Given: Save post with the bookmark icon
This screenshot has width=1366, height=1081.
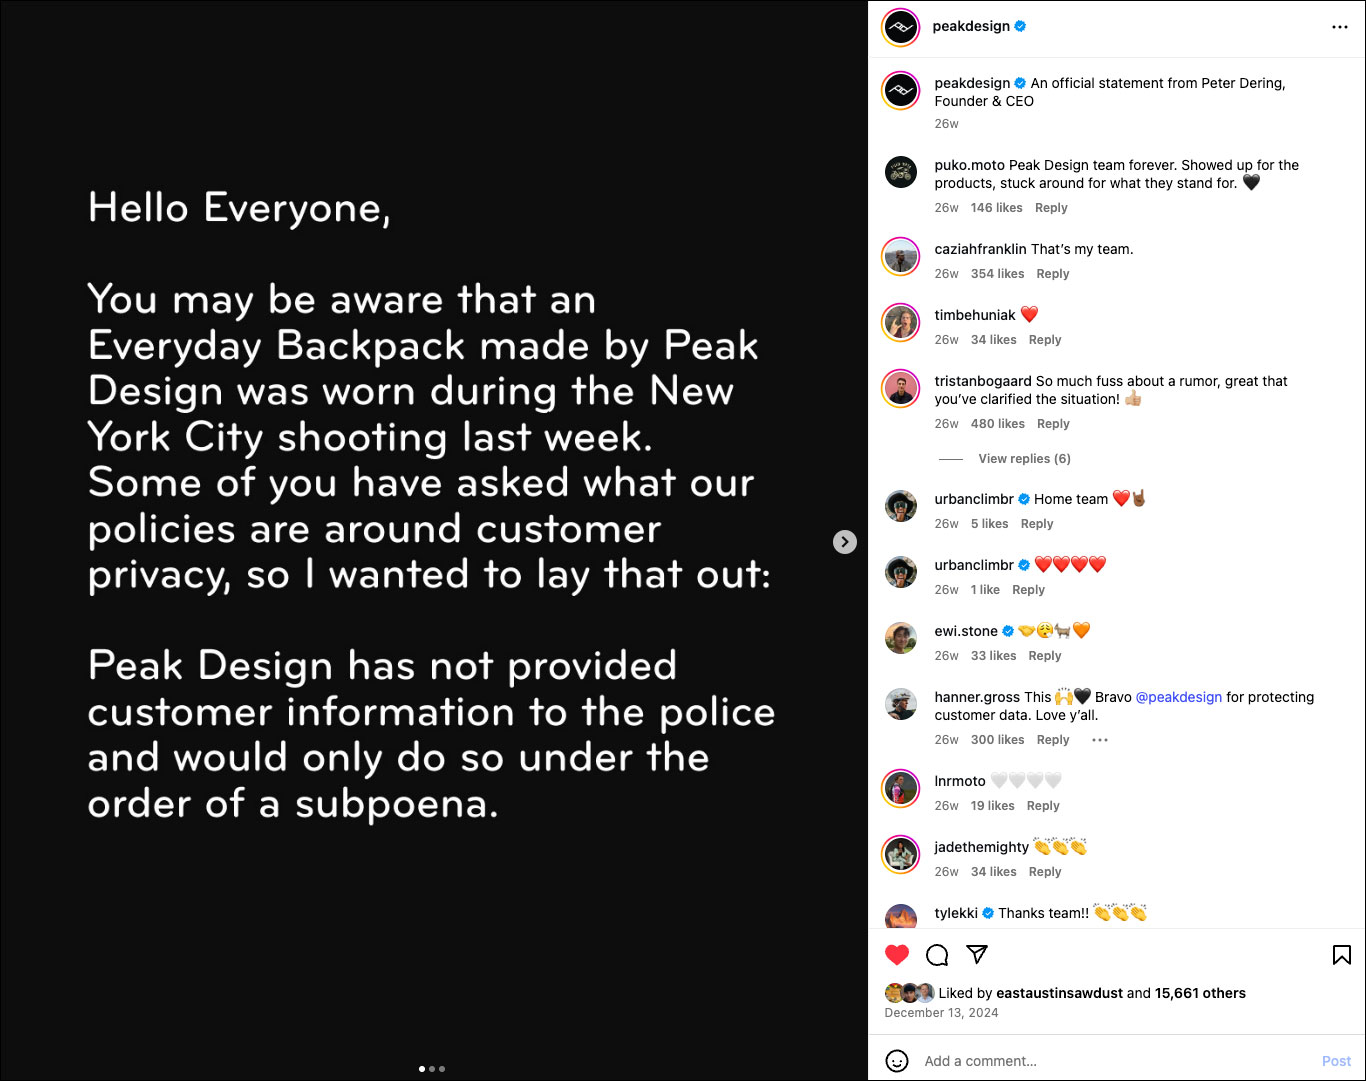Looking at the screenshot, I should (1341, 955).
